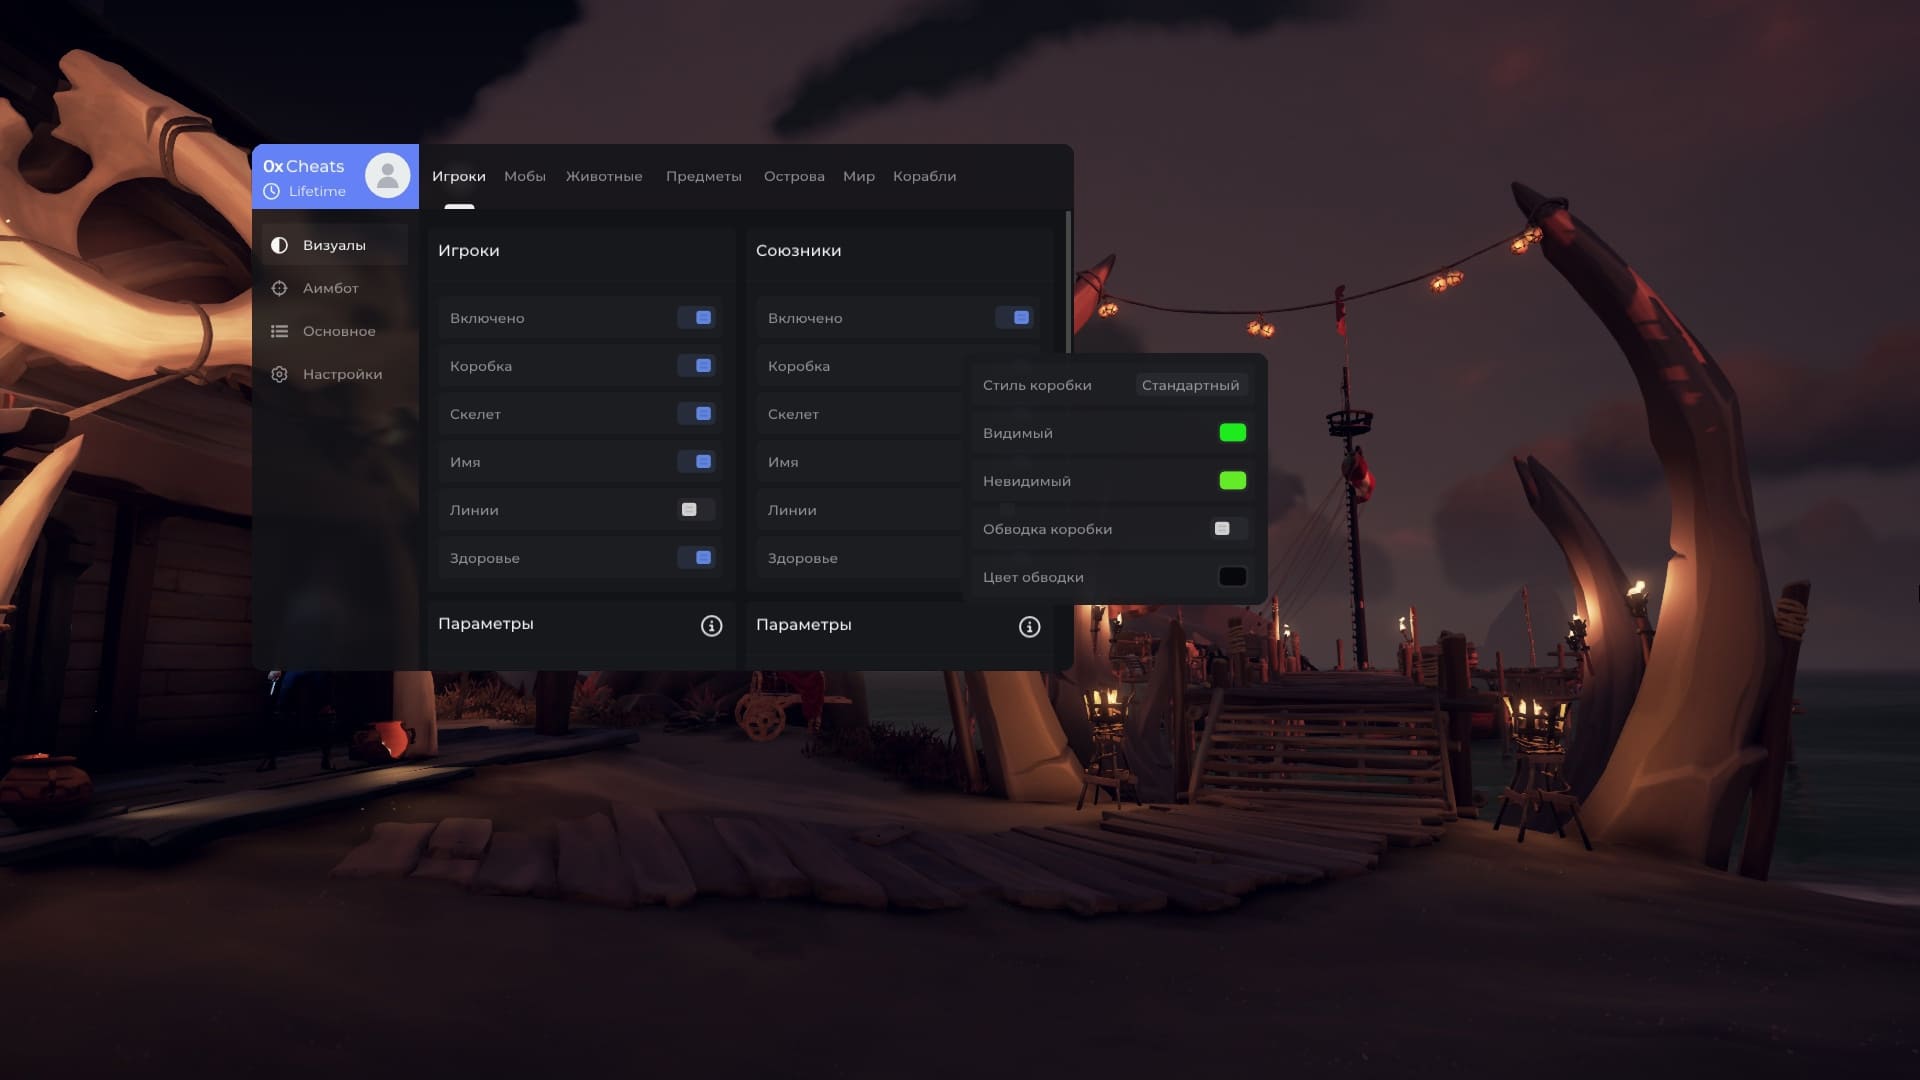
Task: Click the user avatar icon
Action: click(387, 176)
